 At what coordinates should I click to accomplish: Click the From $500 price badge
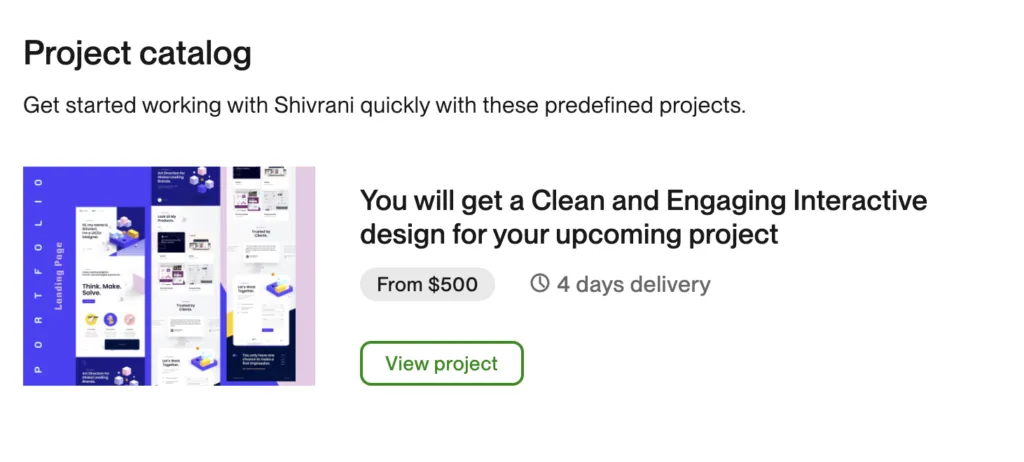427,284
